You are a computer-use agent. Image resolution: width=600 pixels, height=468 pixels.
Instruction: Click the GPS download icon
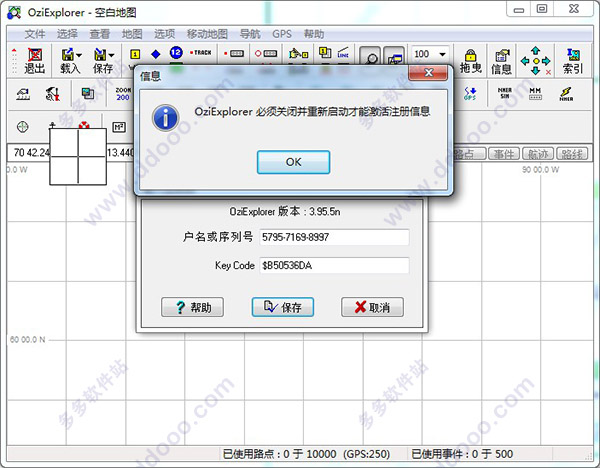click(470, 93)
